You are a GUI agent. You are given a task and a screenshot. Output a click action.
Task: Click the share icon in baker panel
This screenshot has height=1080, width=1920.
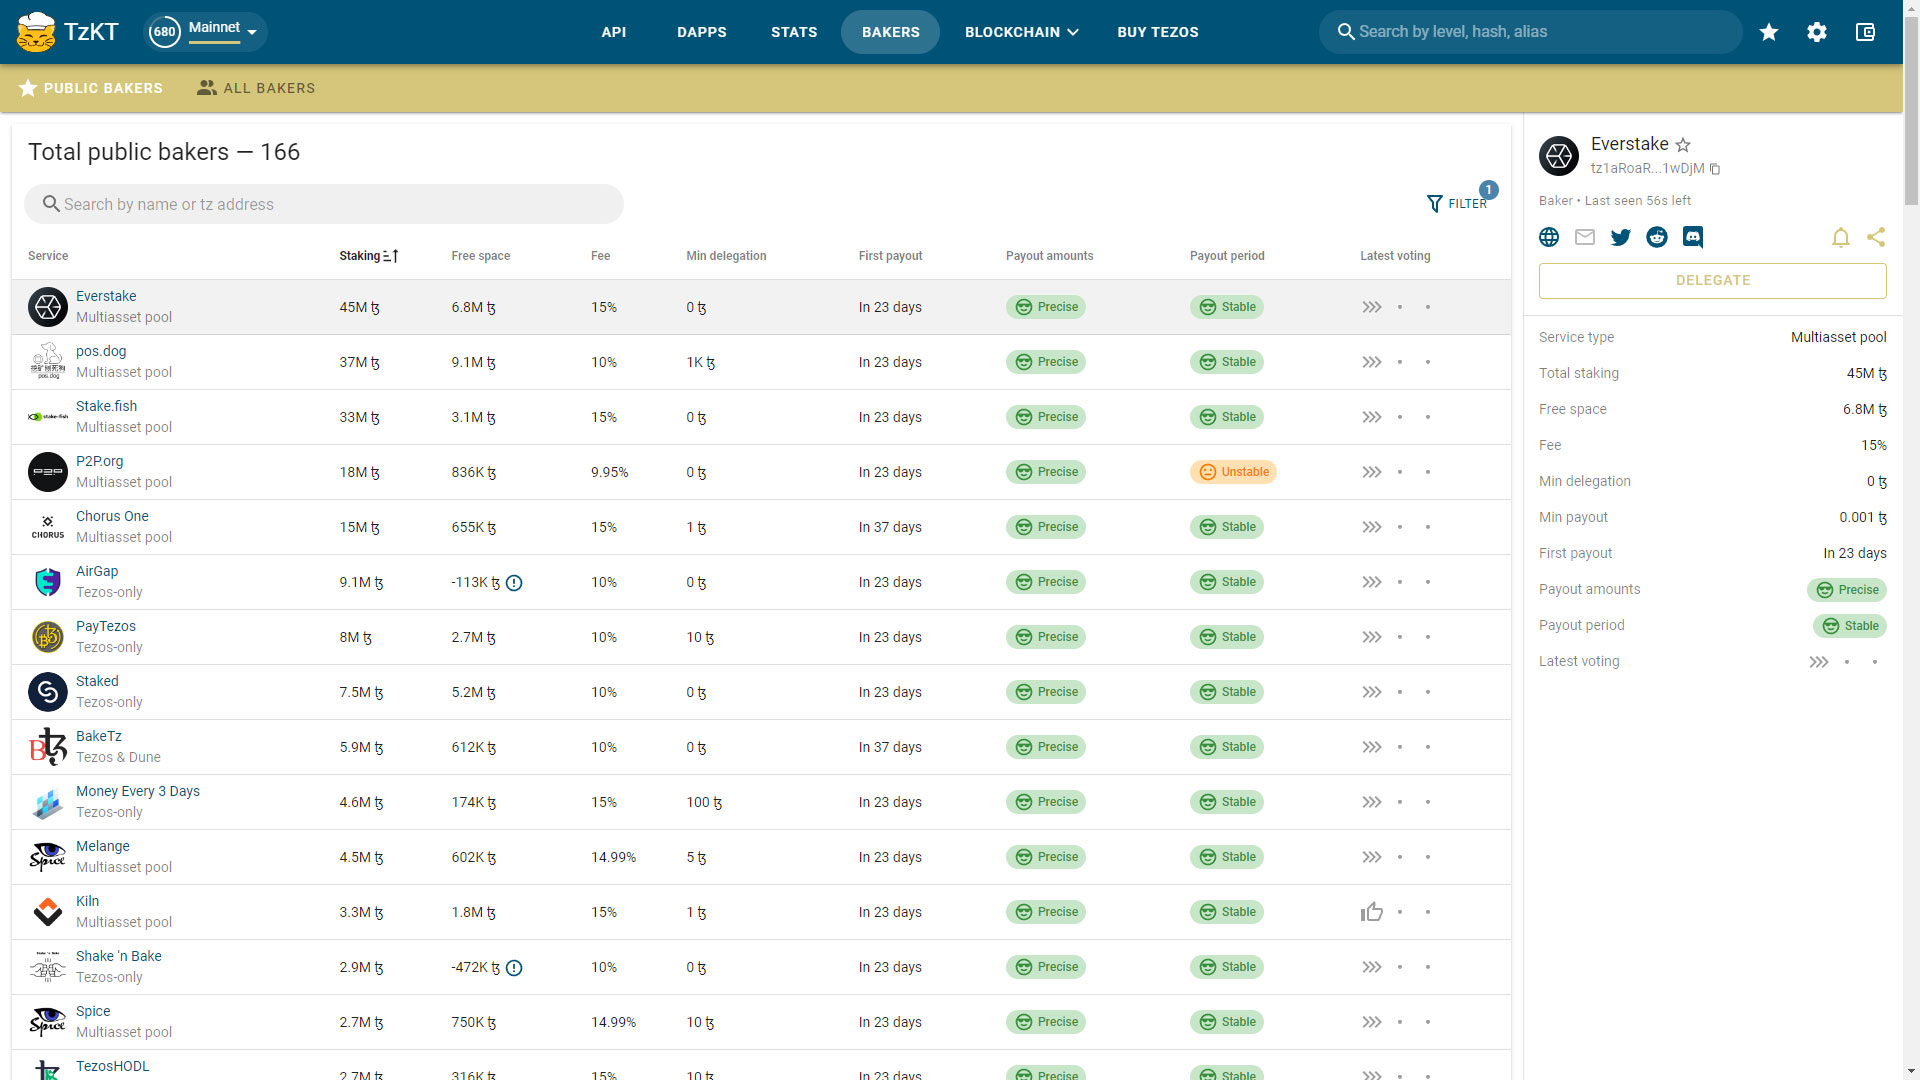[1876, 237]
